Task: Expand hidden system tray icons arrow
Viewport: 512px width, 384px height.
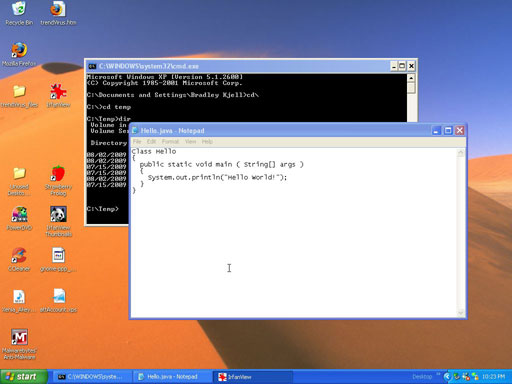Action: click(447, 377)
